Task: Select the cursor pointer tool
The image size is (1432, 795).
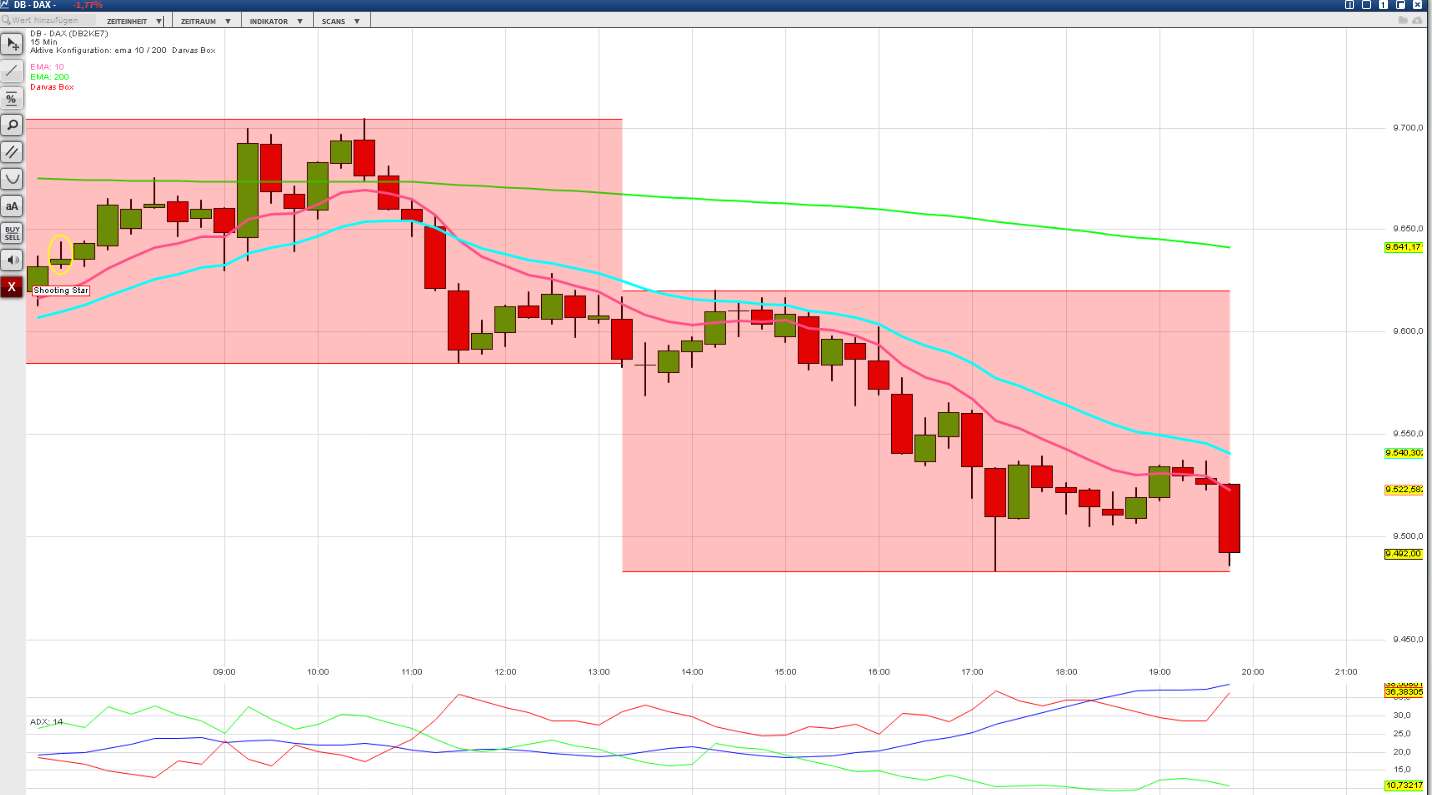Action: pos(12,44)
